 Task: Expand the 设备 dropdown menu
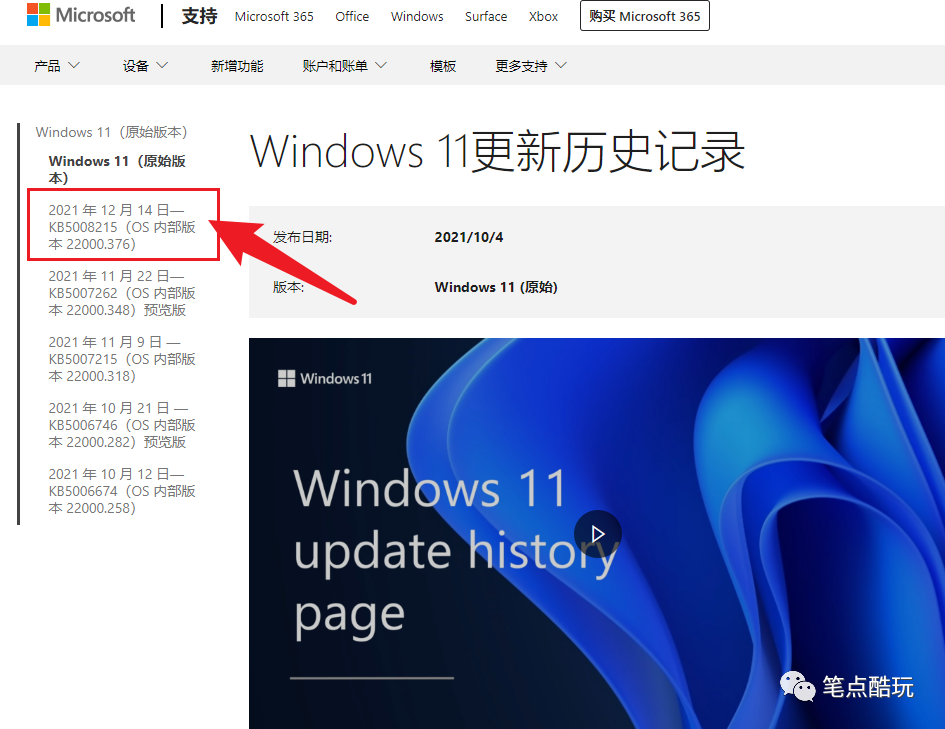point(145,66)
